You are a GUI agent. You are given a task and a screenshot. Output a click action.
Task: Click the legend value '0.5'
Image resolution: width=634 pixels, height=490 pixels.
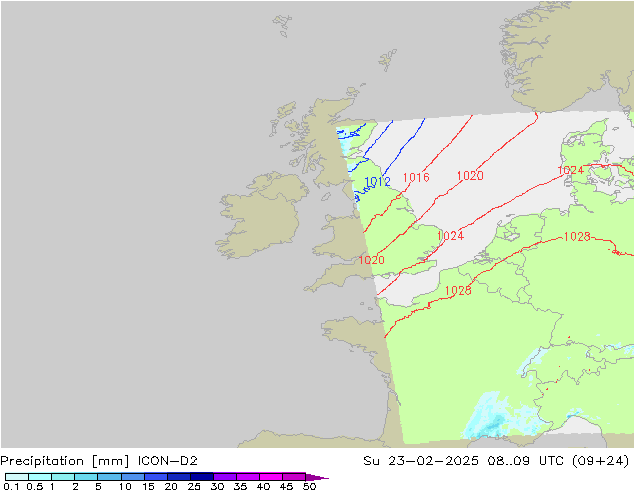pos(35,486)
